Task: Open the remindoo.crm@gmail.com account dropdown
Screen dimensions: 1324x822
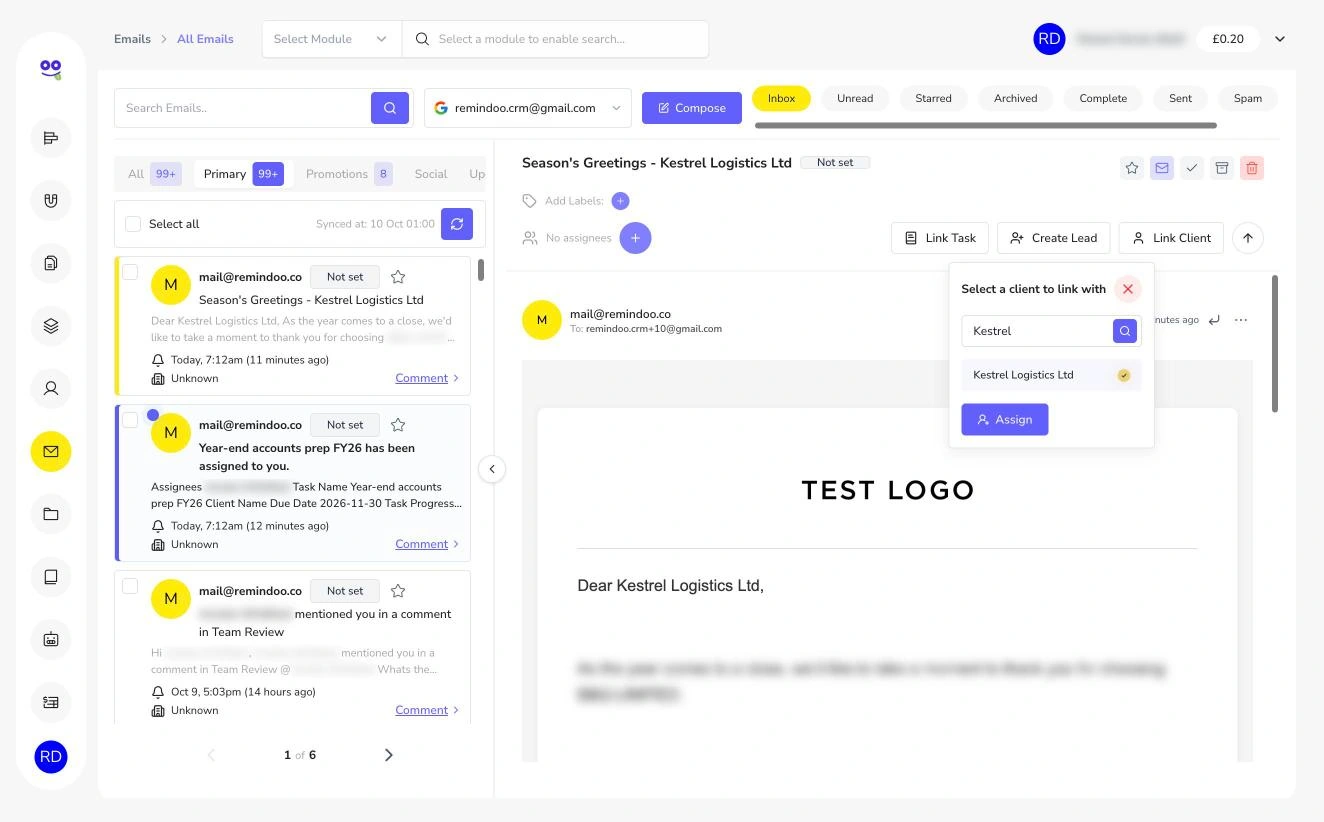Action: point(528,108)
